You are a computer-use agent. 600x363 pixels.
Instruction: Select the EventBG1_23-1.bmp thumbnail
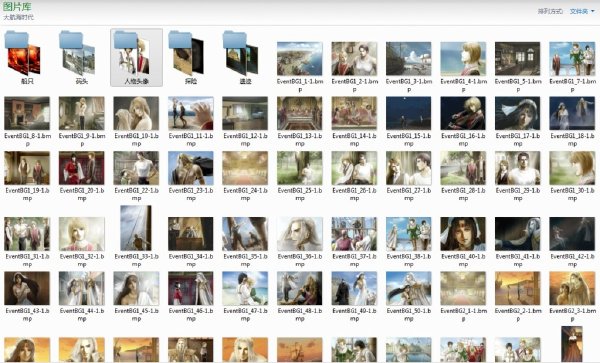(191, 168)
